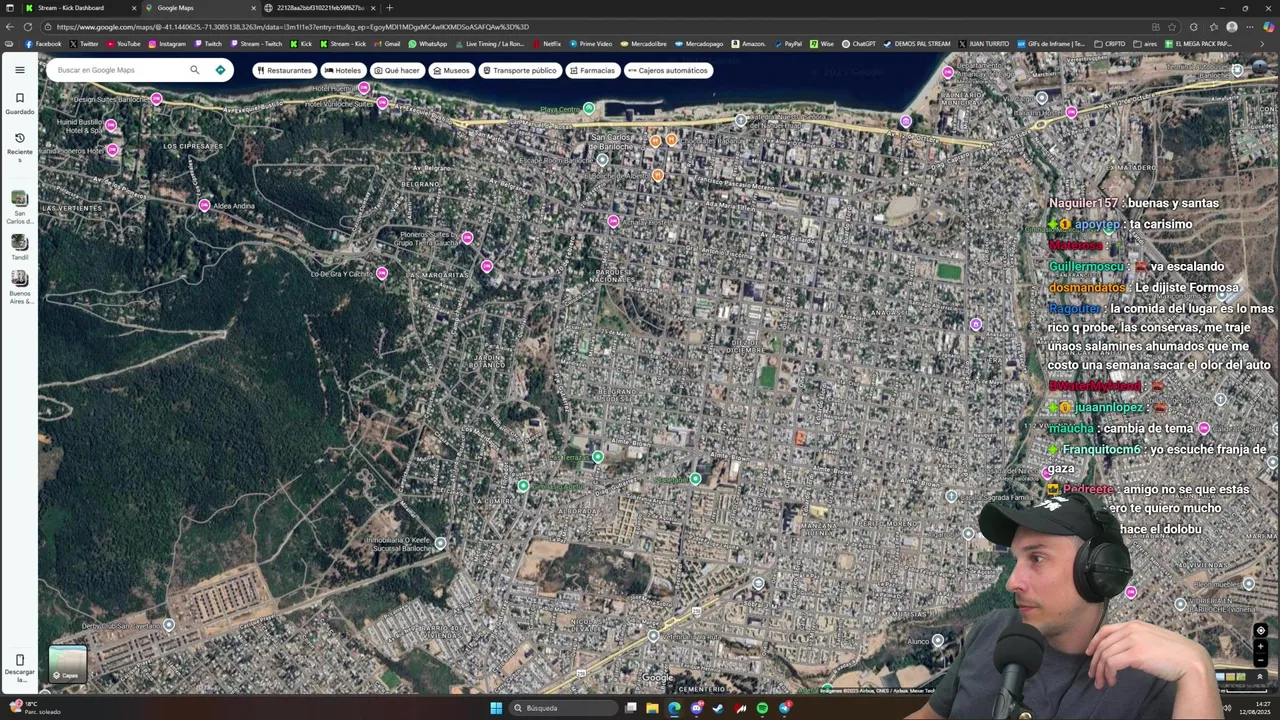Switch map layer with the Capas thumbnail
This screenshot has width=1280, height=720.
click(68, 664)
